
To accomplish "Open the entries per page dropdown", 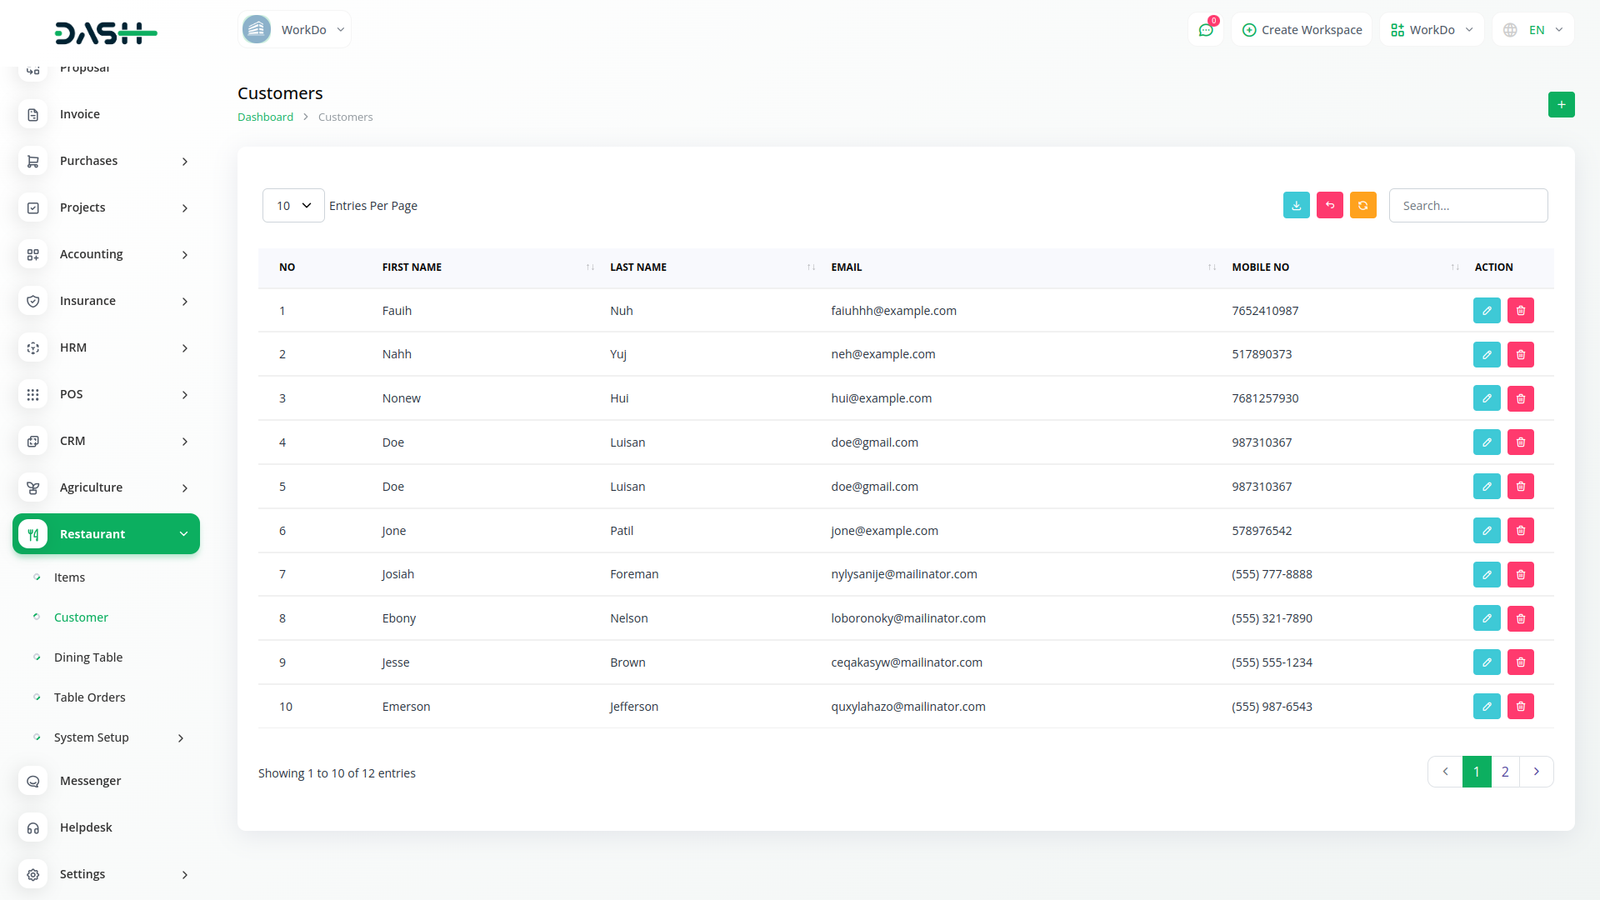I will tap(293, 205).
